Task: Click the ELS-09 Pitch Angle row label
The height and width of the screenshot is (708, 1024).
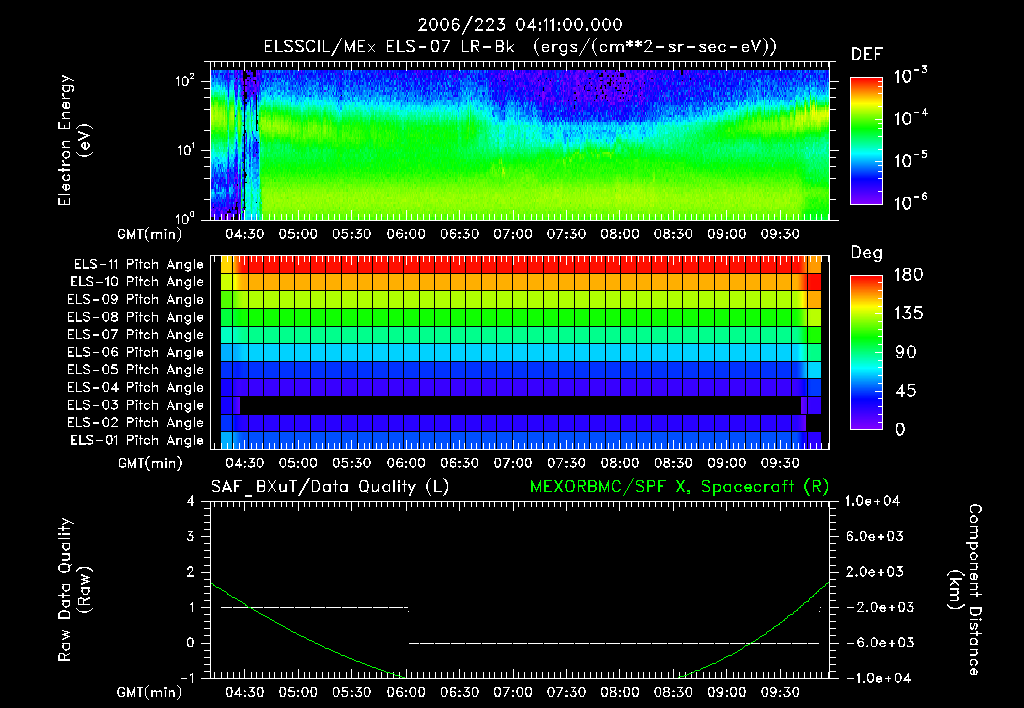Action: click(135, 300)
